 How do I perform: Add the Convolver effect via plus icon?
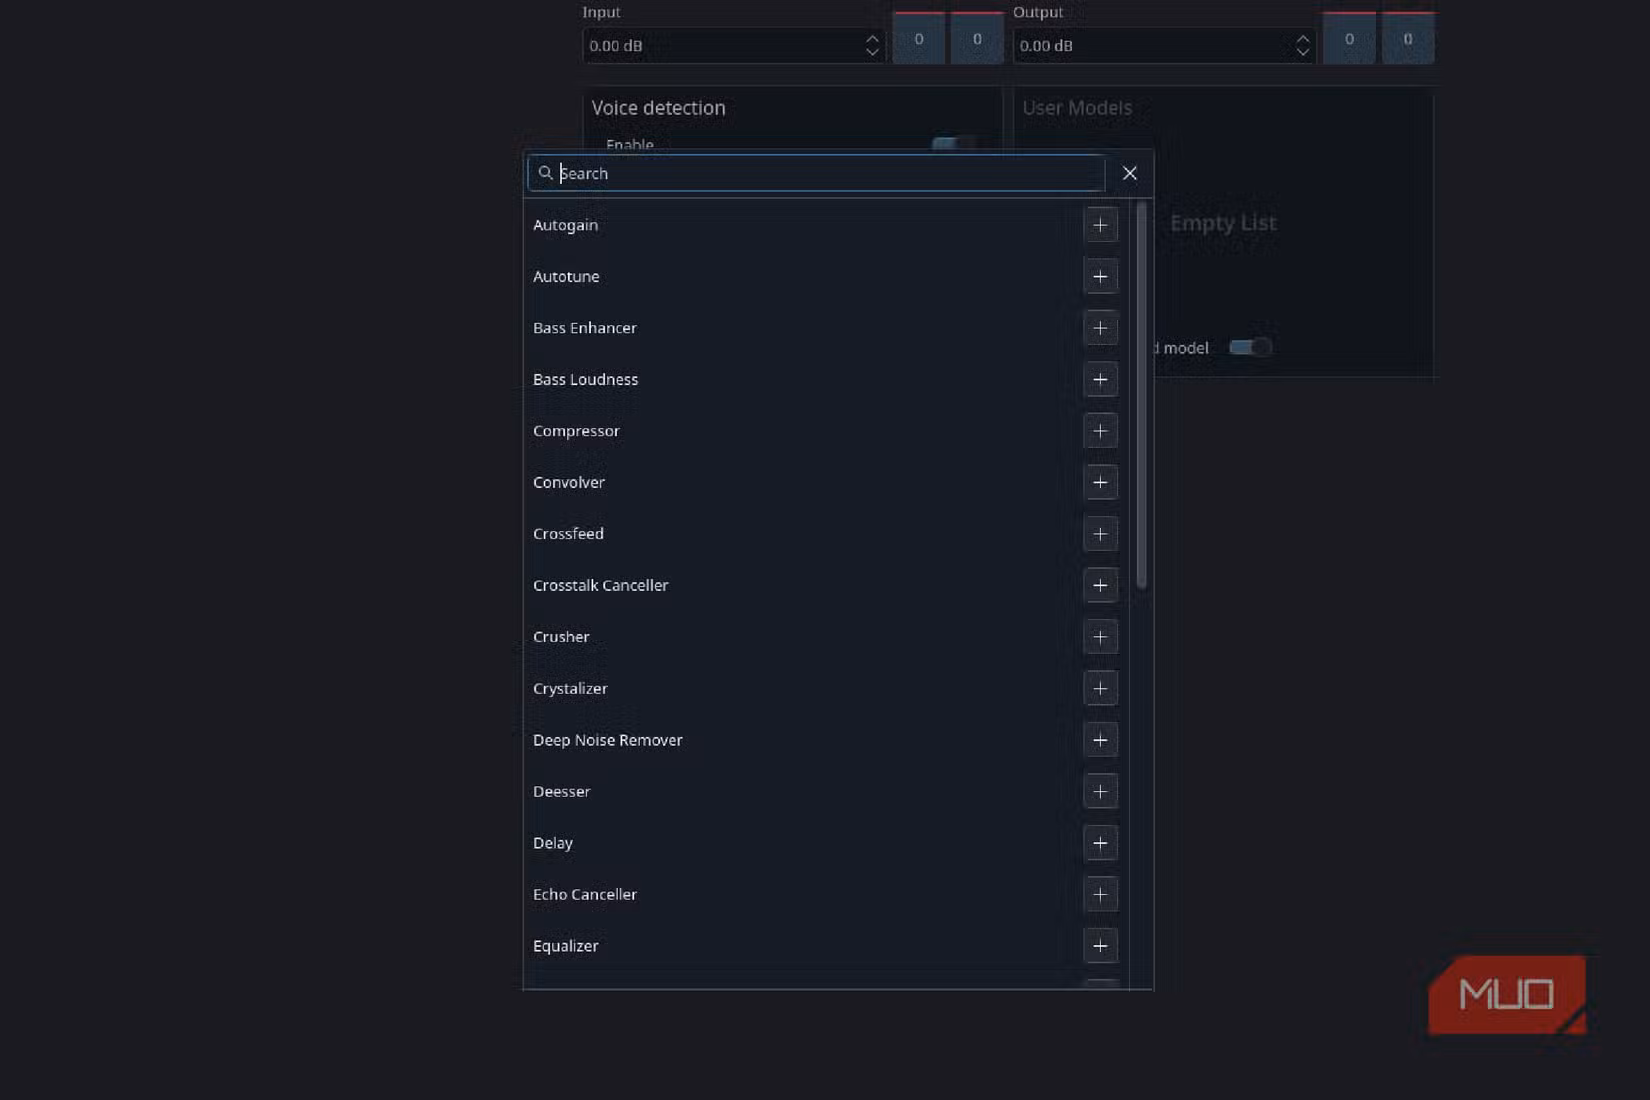(1100, 483)
